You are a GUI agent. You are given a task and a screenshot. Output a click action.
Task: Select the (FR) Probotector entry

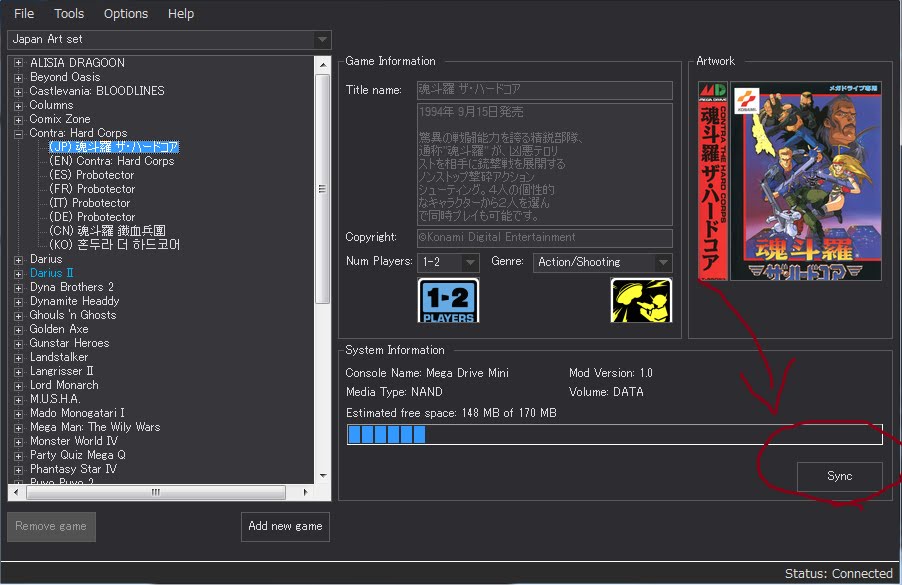point(92,189)
